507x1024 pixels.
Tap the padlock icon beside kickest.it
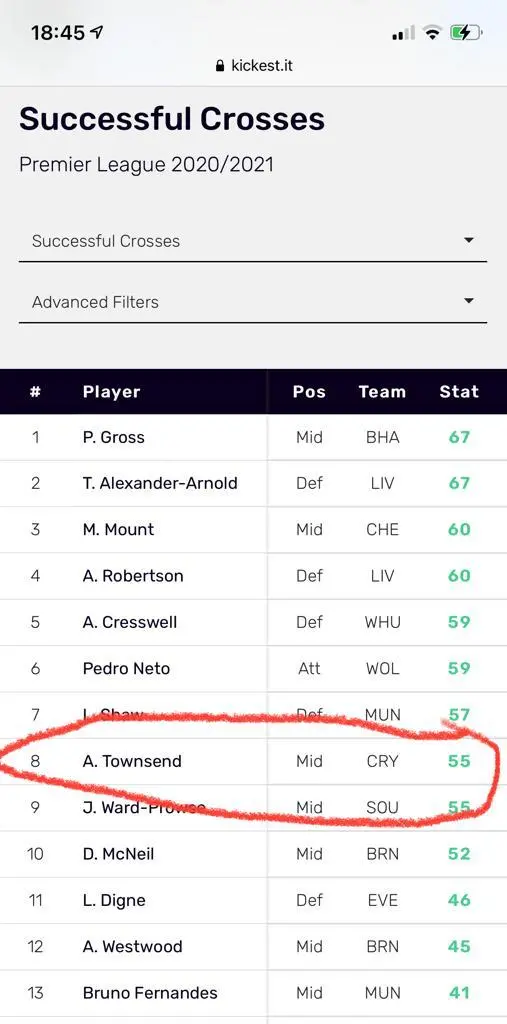[220, 66]
